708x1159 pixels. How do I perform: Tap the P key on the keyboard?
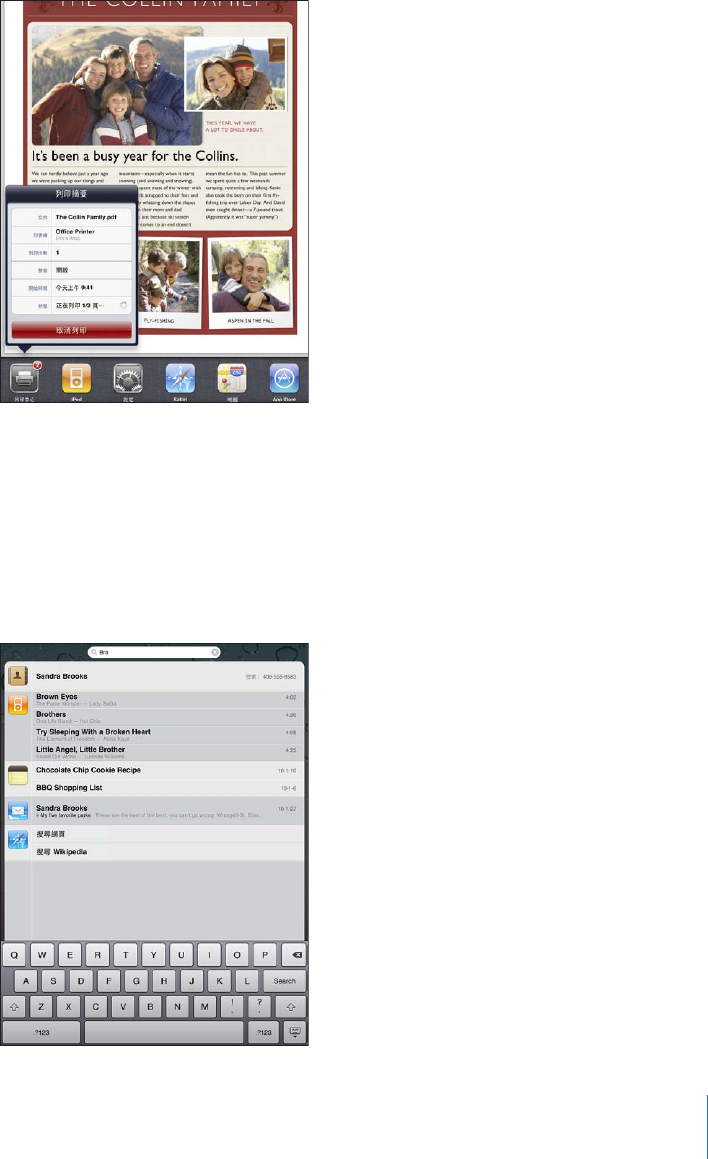coord(265,955)
